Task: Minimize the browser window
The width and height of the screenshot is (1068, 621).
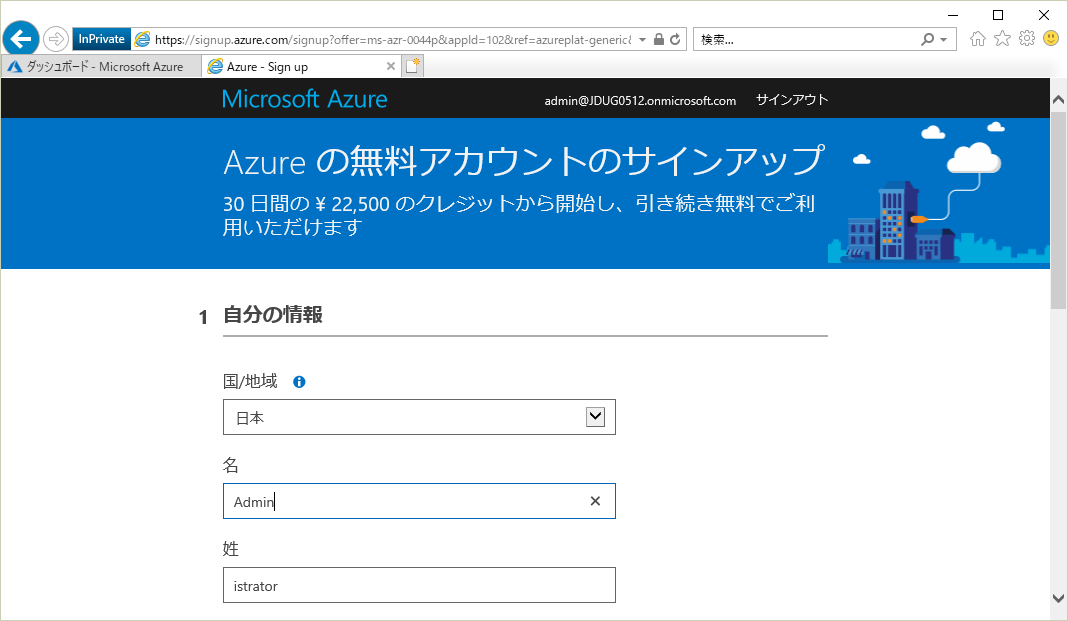Action: coord(953,15)
